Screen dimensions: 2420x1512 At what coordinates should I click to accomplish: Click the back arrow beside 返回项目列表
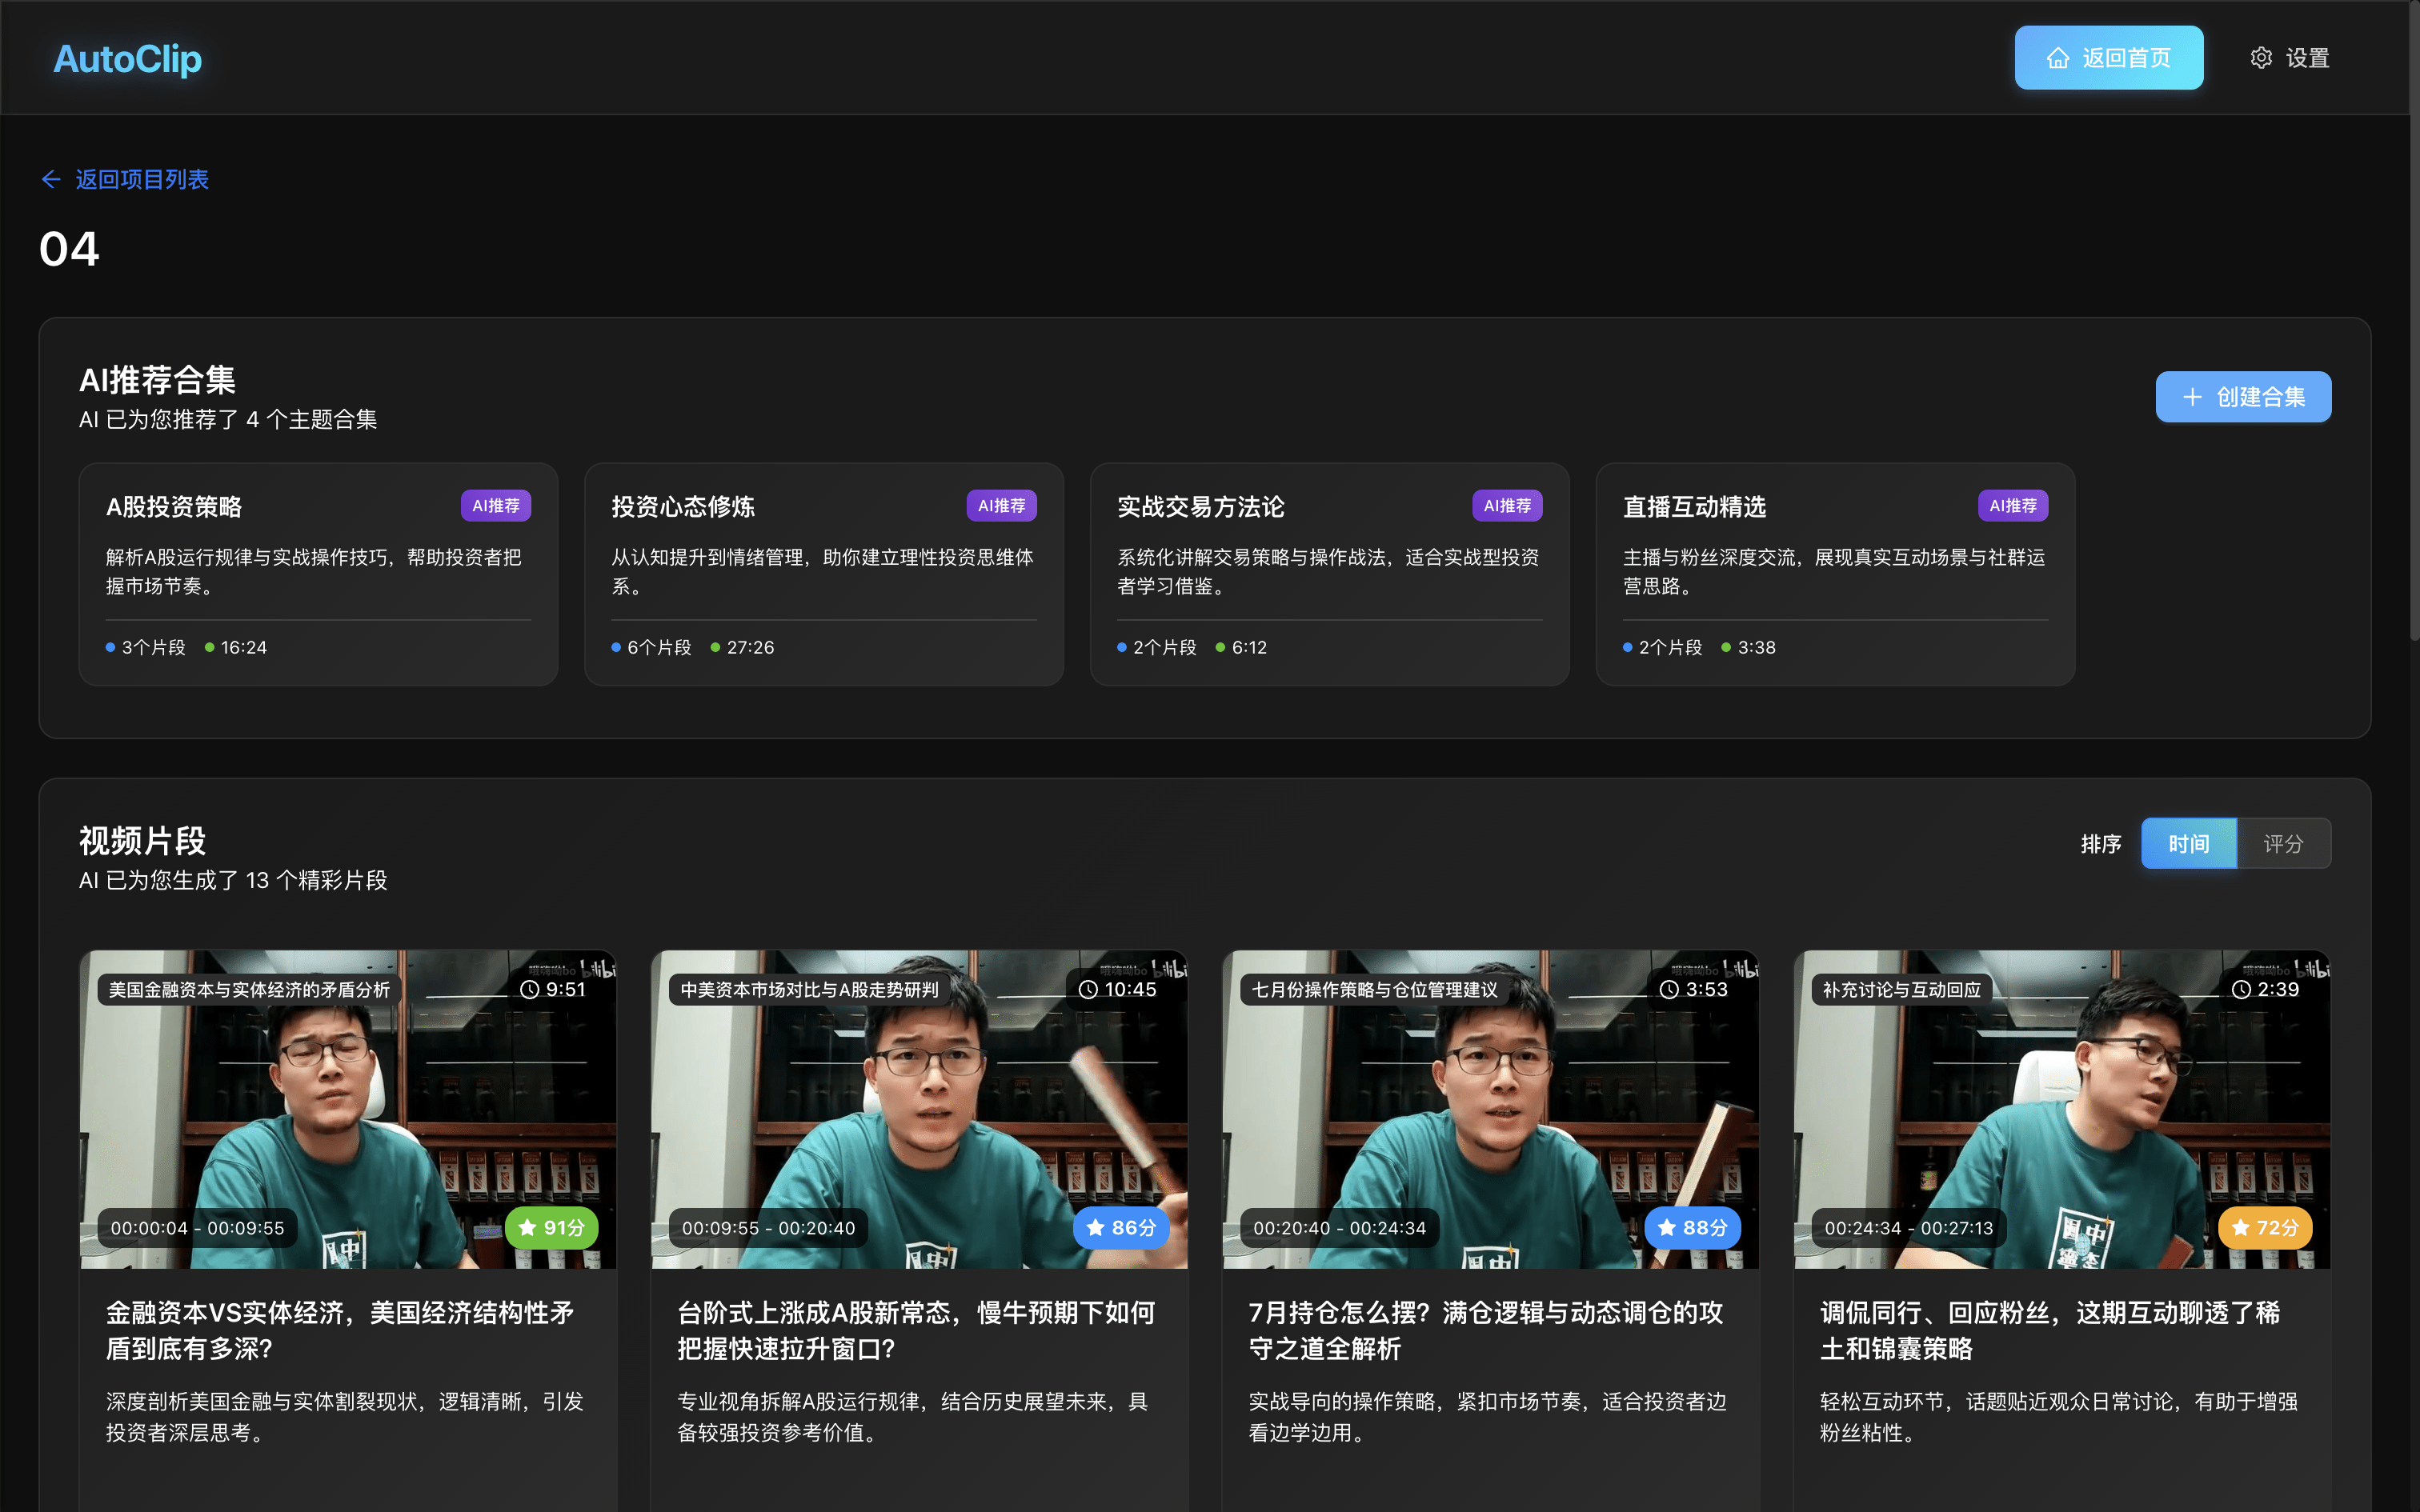51,179
